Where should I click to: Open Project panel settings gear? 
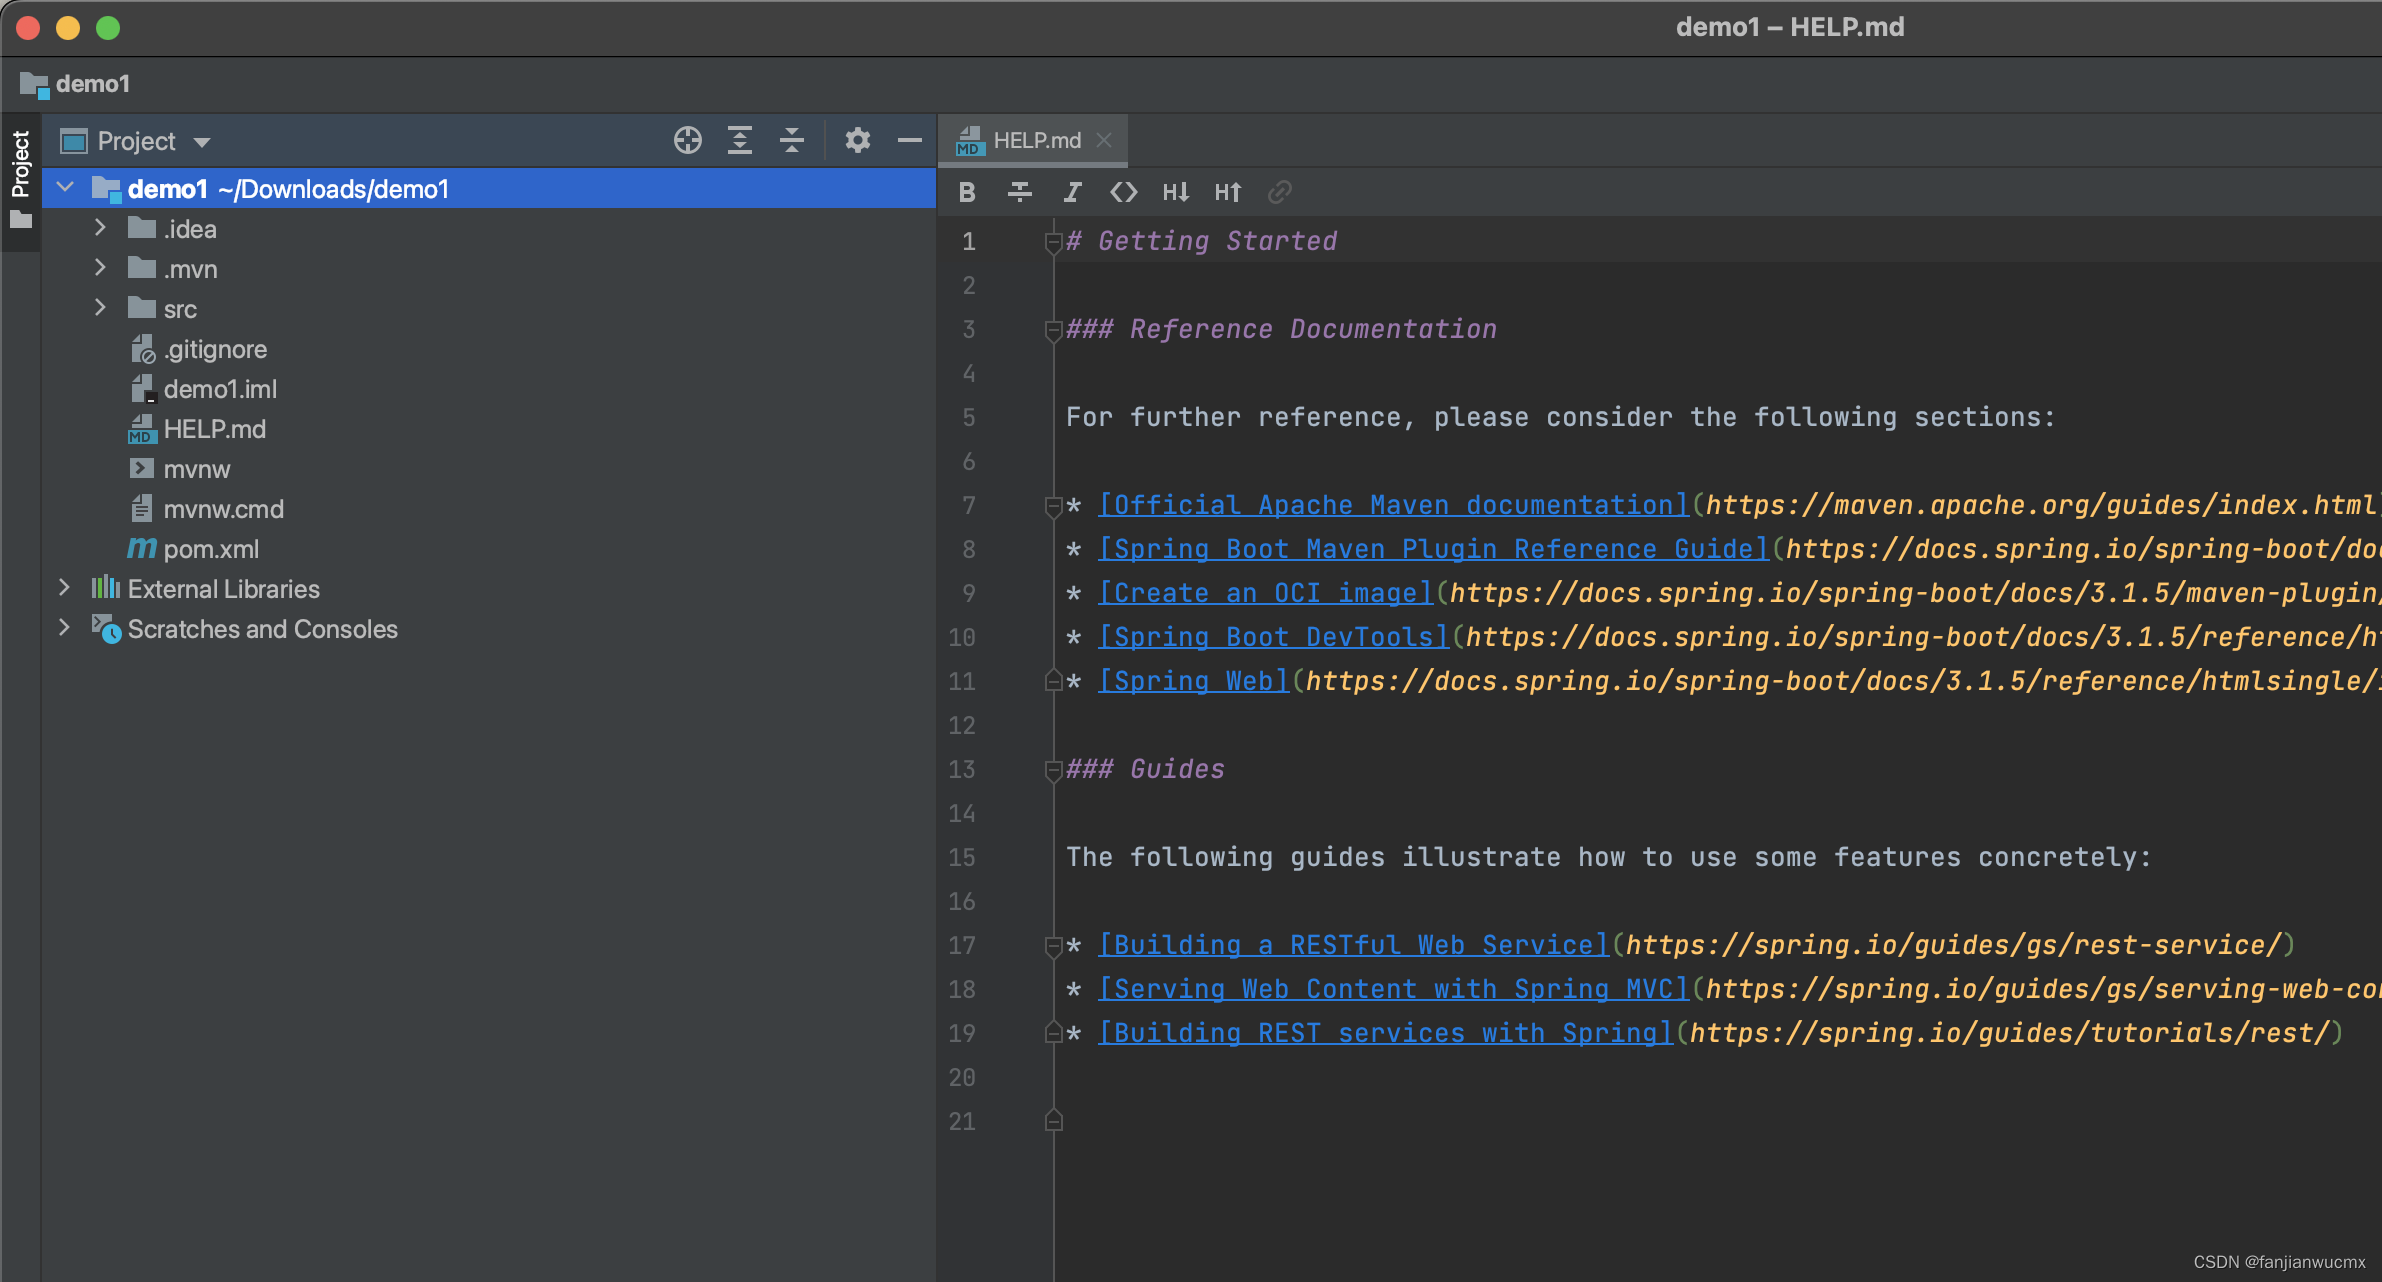pos(857,141)
